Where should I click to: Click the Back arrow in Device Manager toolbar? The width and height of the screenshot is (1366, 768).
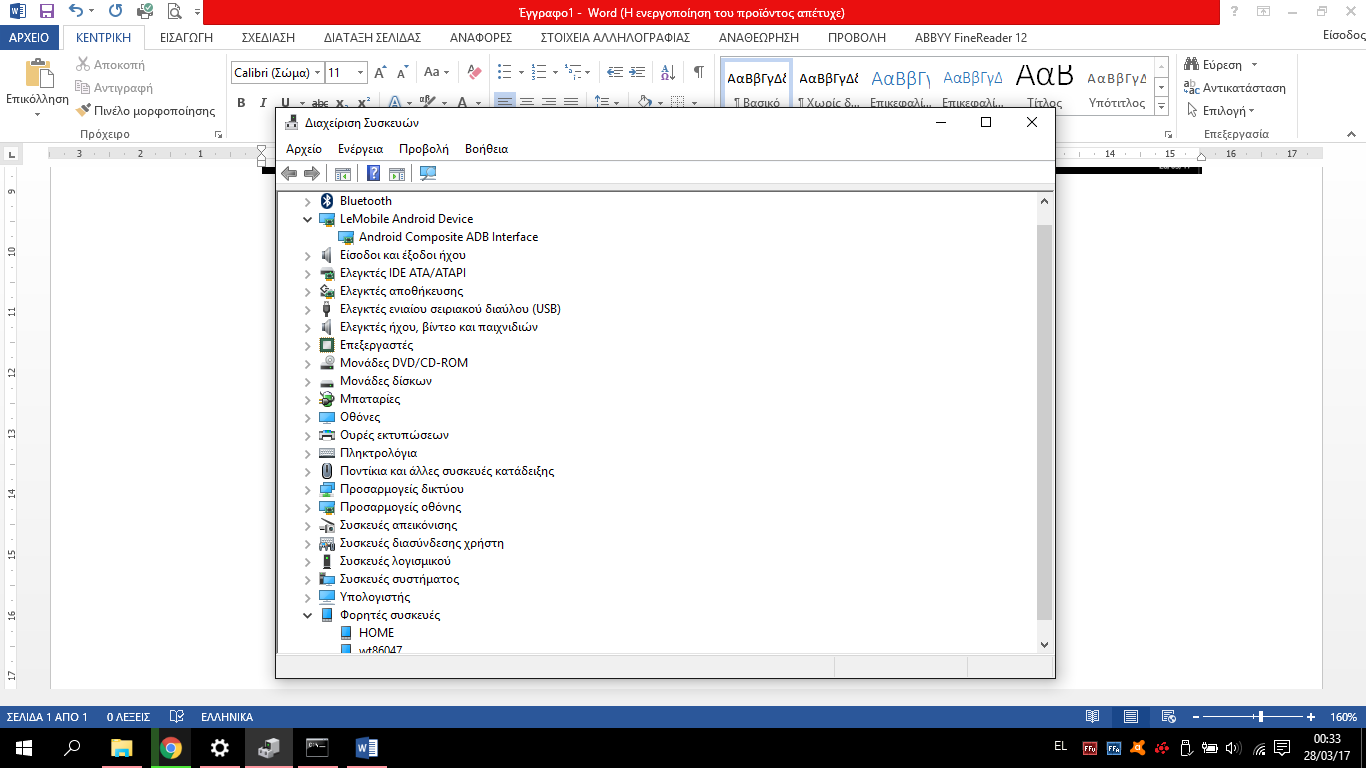point(289,174)
